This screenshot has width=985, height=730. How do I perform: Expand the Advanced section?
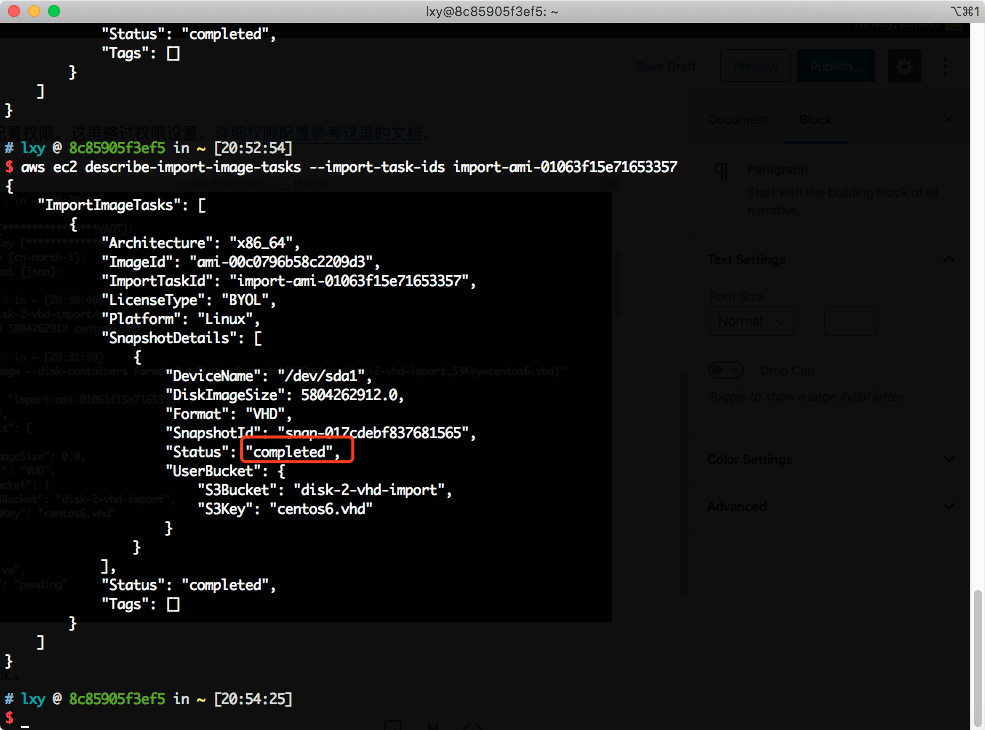tap(948, 507)
